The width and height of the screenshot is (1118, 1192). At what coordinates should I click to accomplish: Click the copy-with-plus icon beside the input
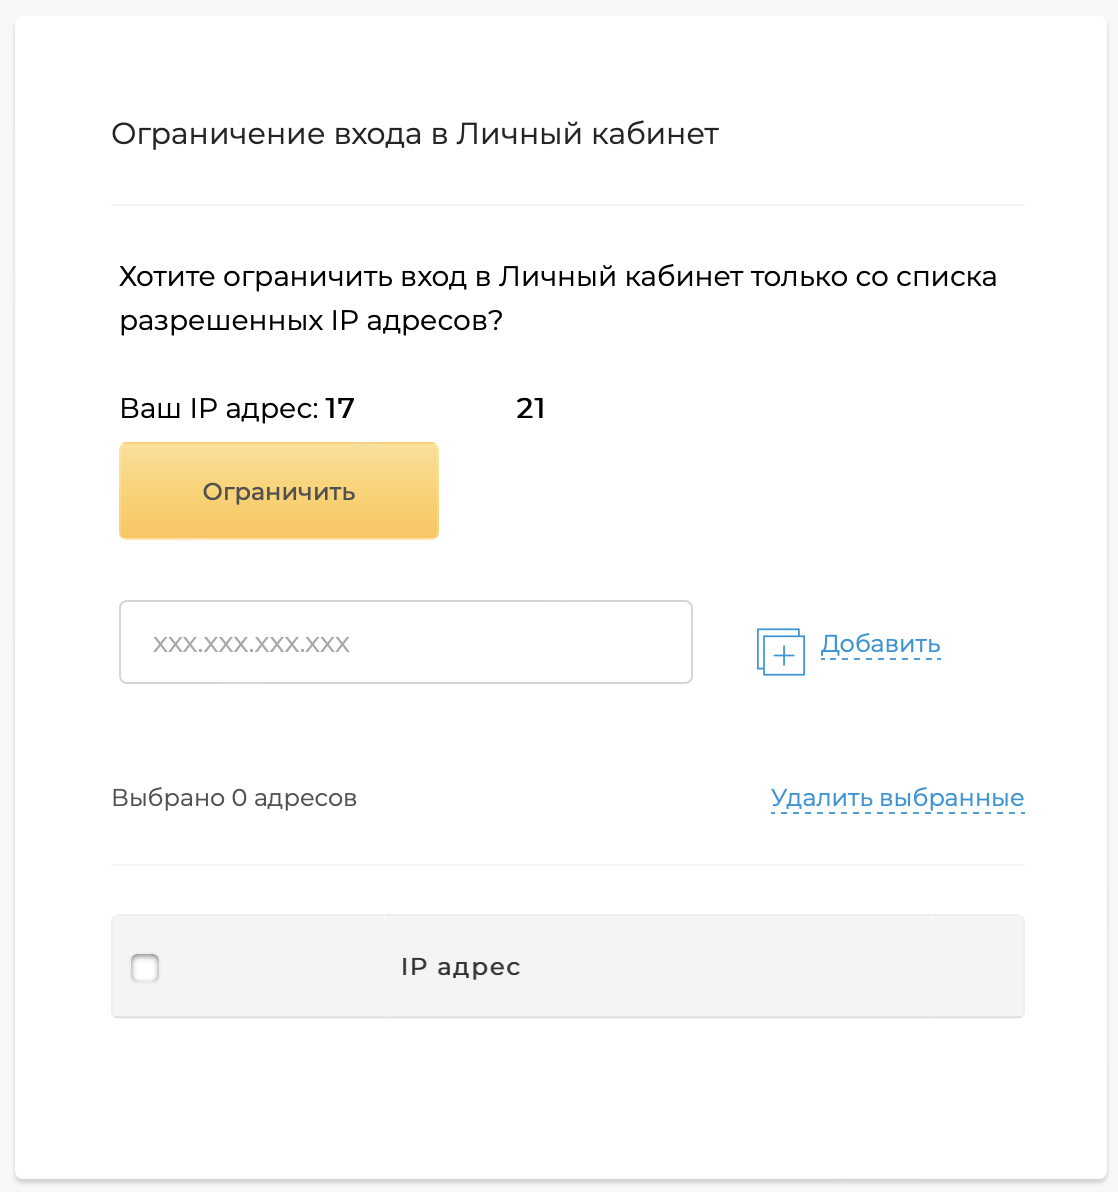pyautogui.click(x=781, y=652)
